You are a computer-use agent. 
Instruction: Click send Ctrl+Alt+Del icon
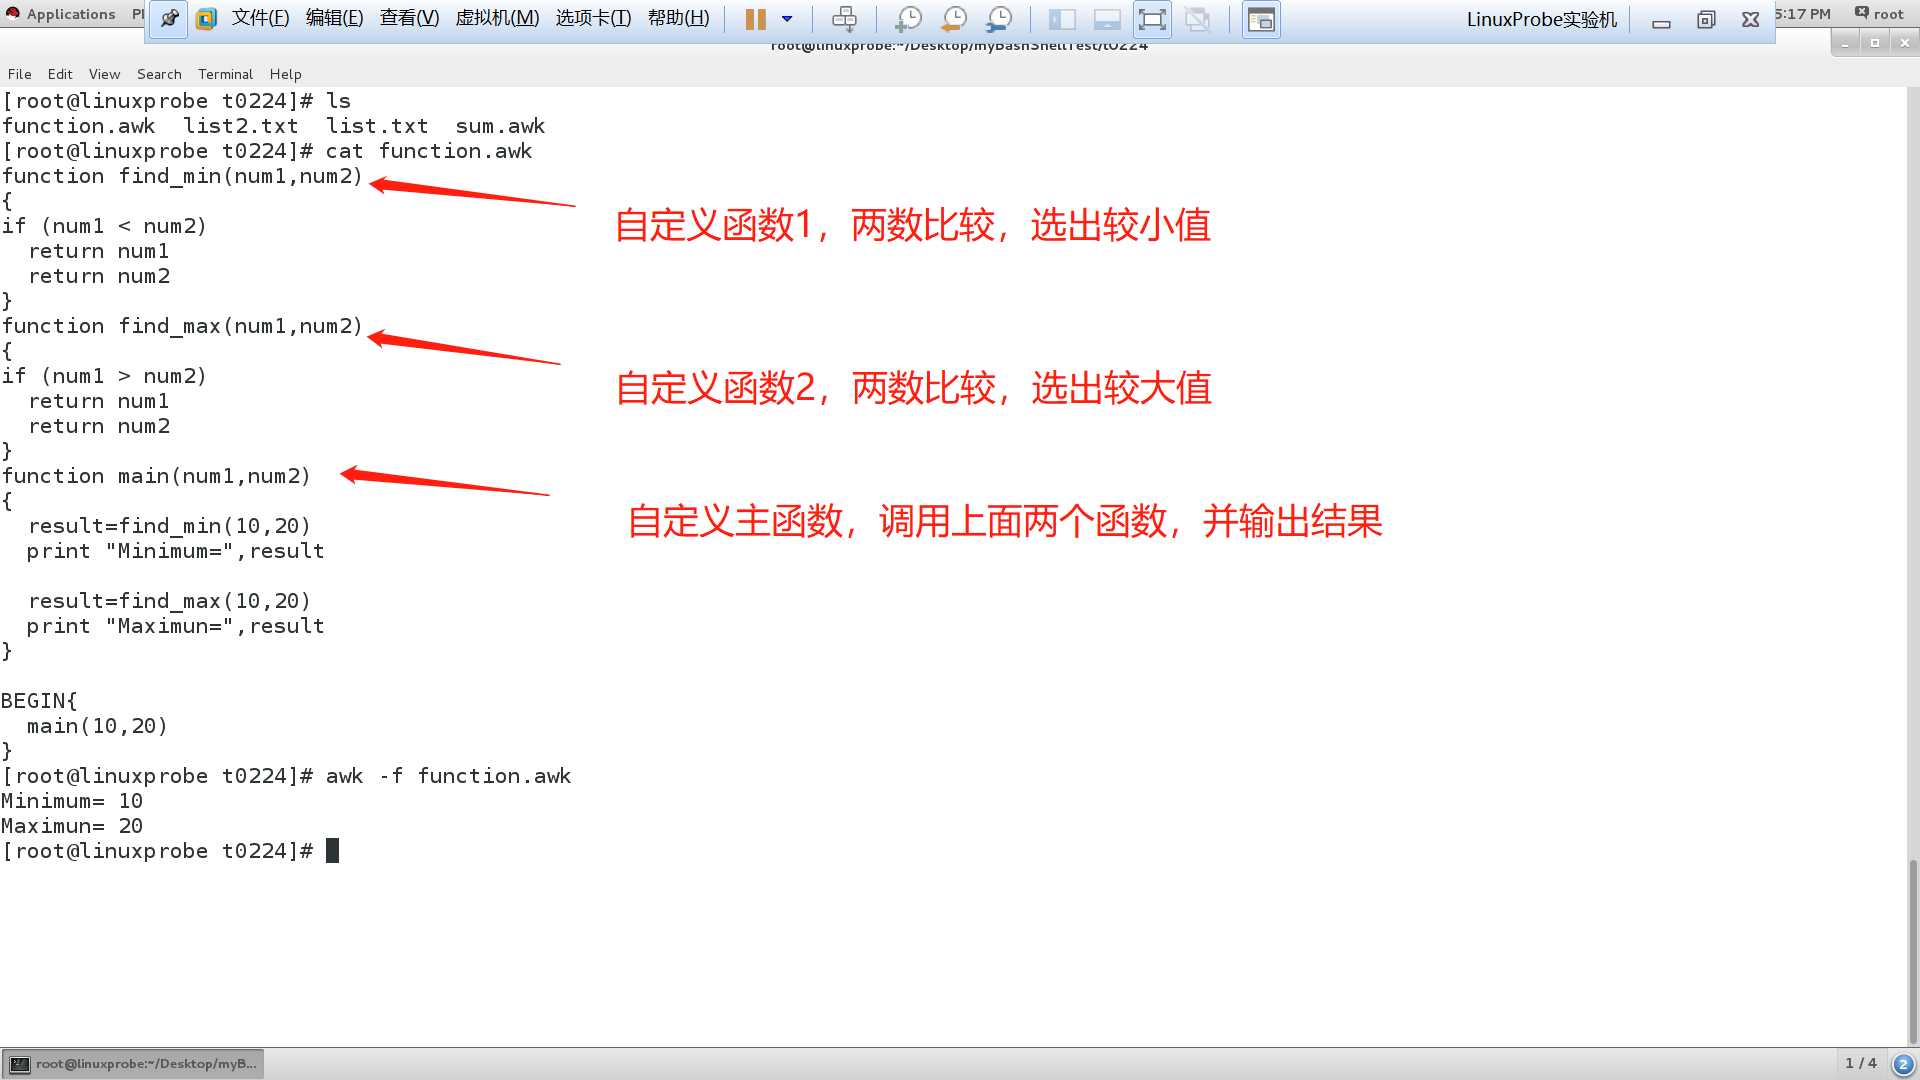pos(845,19)
